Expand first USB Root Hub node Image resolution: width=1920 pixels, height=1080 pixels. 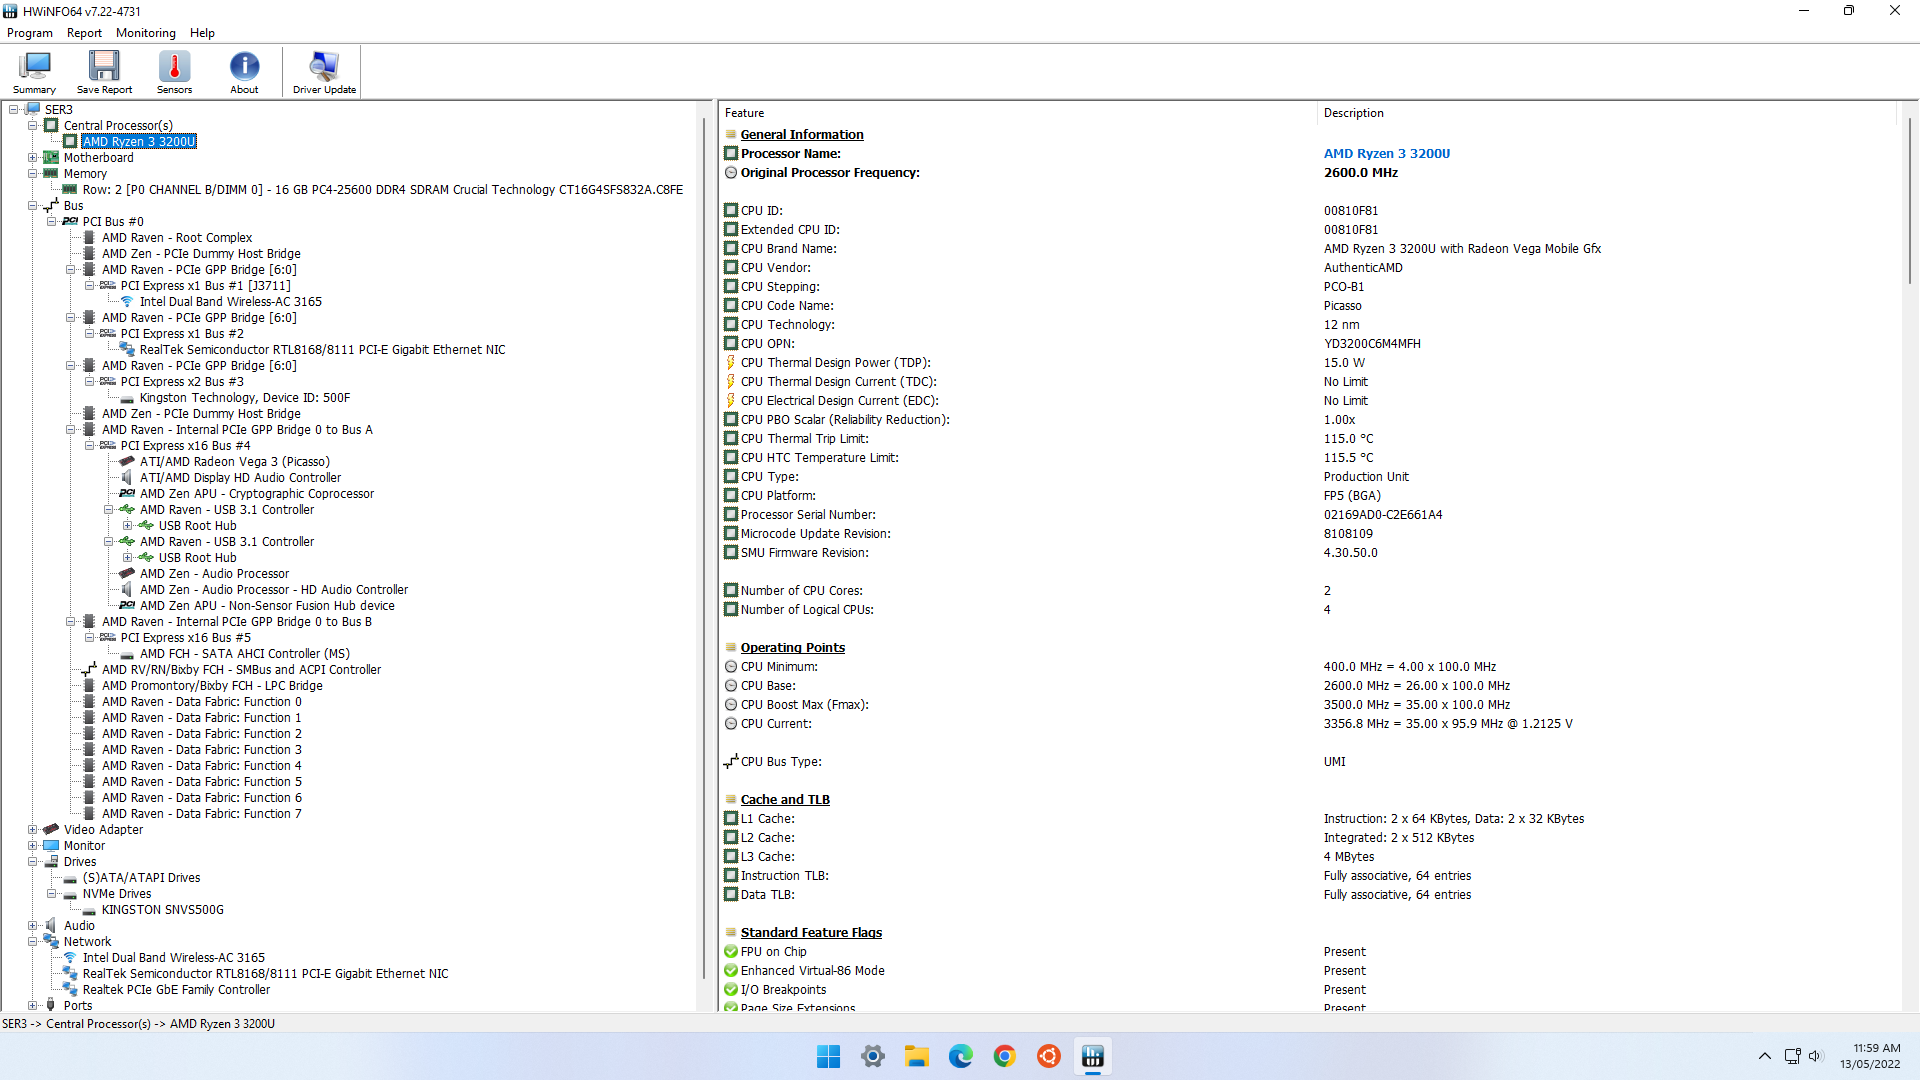pyautogui.click(x=128, y=526)
